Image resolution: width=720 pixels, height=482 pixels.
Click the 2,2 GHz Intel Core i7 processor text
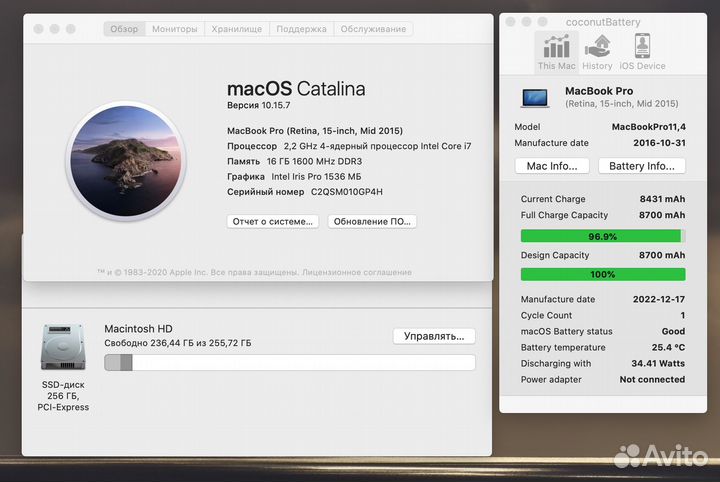(377, 146)
